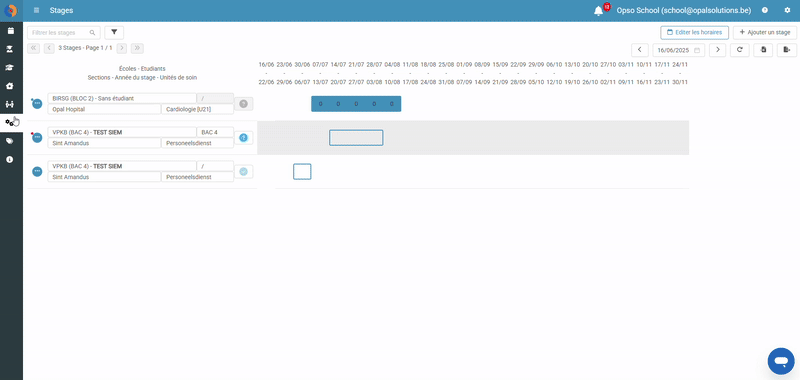Open the tags sidebar icon

point(10,141)
